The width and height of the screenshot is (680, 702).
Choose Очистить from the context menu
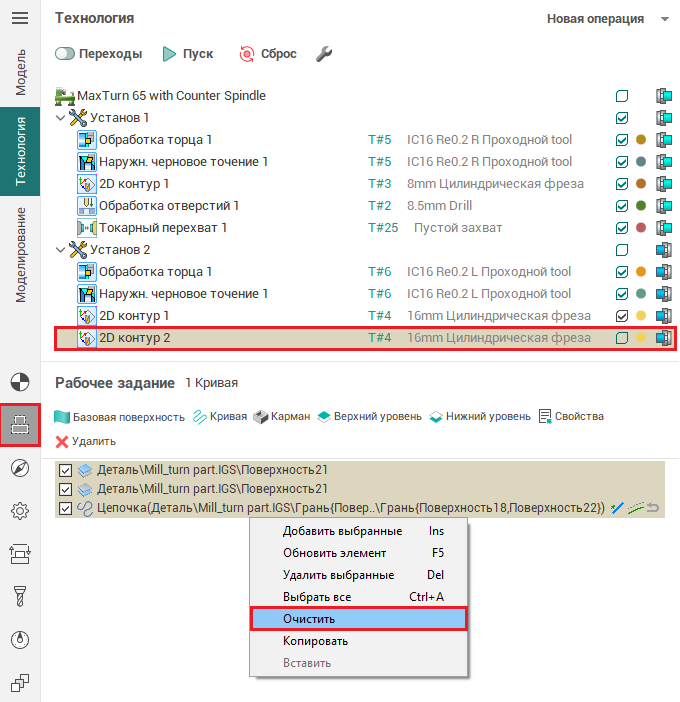(358, 619)
